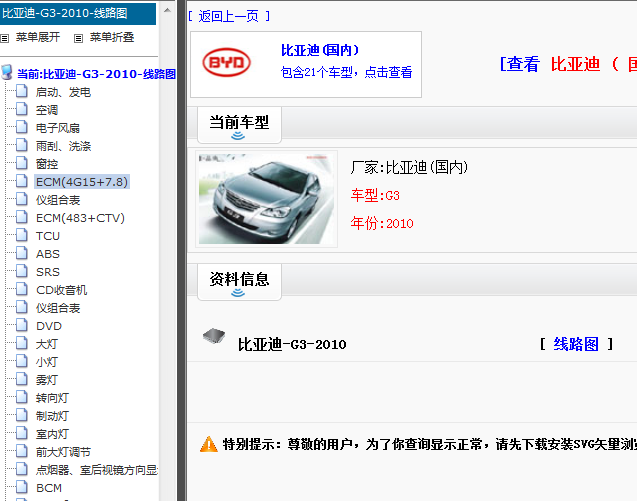
Task: Open highlighted ECM(4G15+7.8) entry
Action: tap(82, 182)
